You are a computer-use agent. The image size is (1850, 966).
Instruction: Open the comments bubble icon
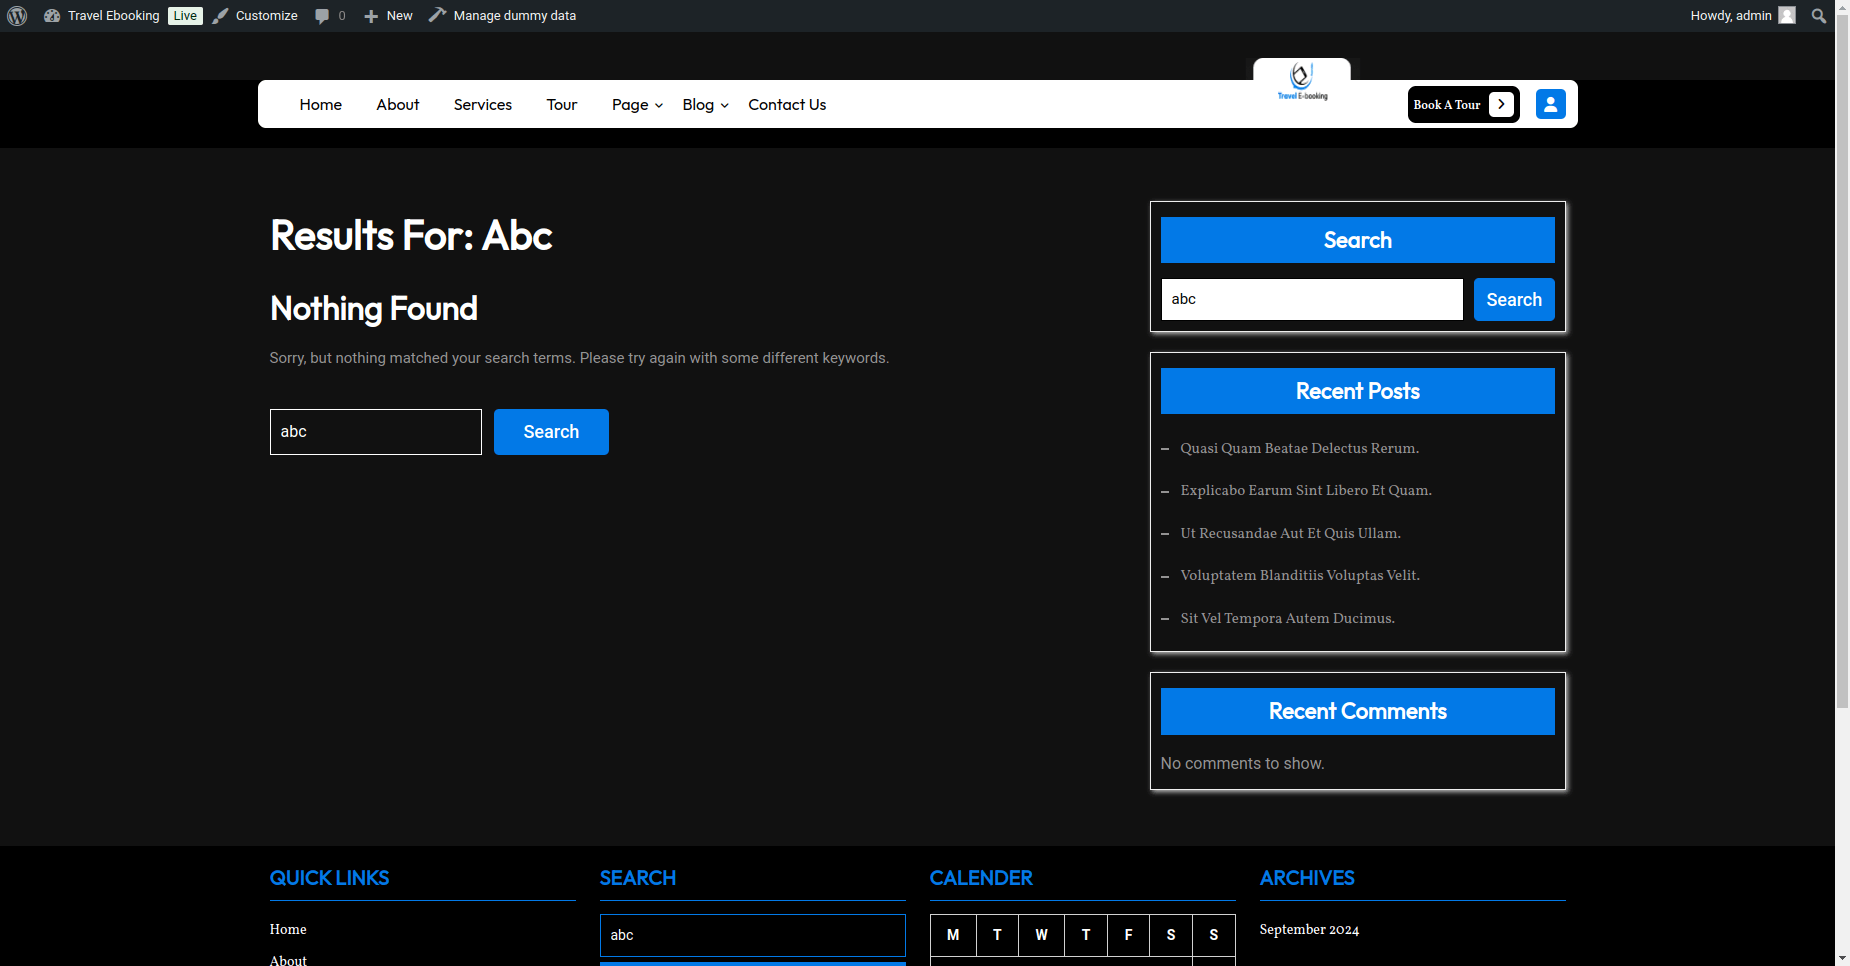coord(322,16)
